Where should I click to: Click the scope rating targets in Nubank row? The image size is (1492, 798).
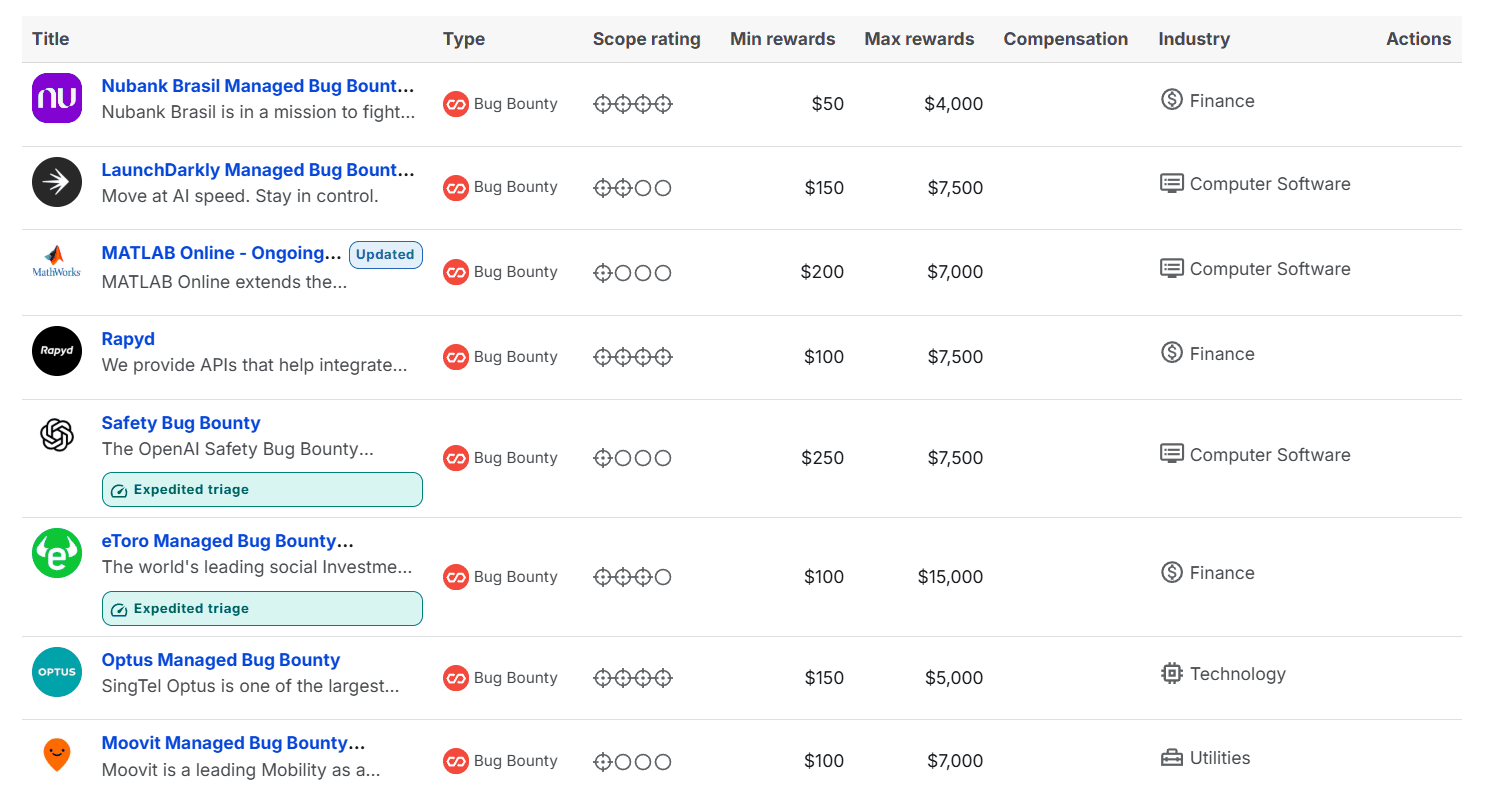pos(633,104)
